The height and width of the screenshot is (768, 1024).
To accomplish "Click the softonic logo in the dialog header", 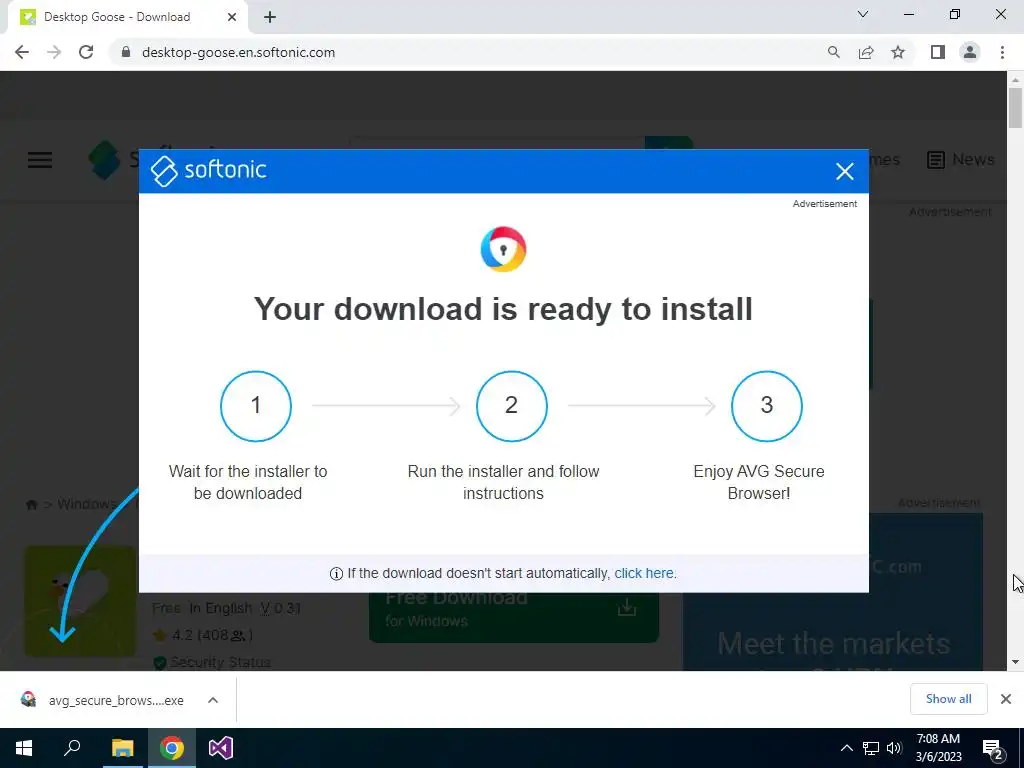I will [x=208, y=170].
